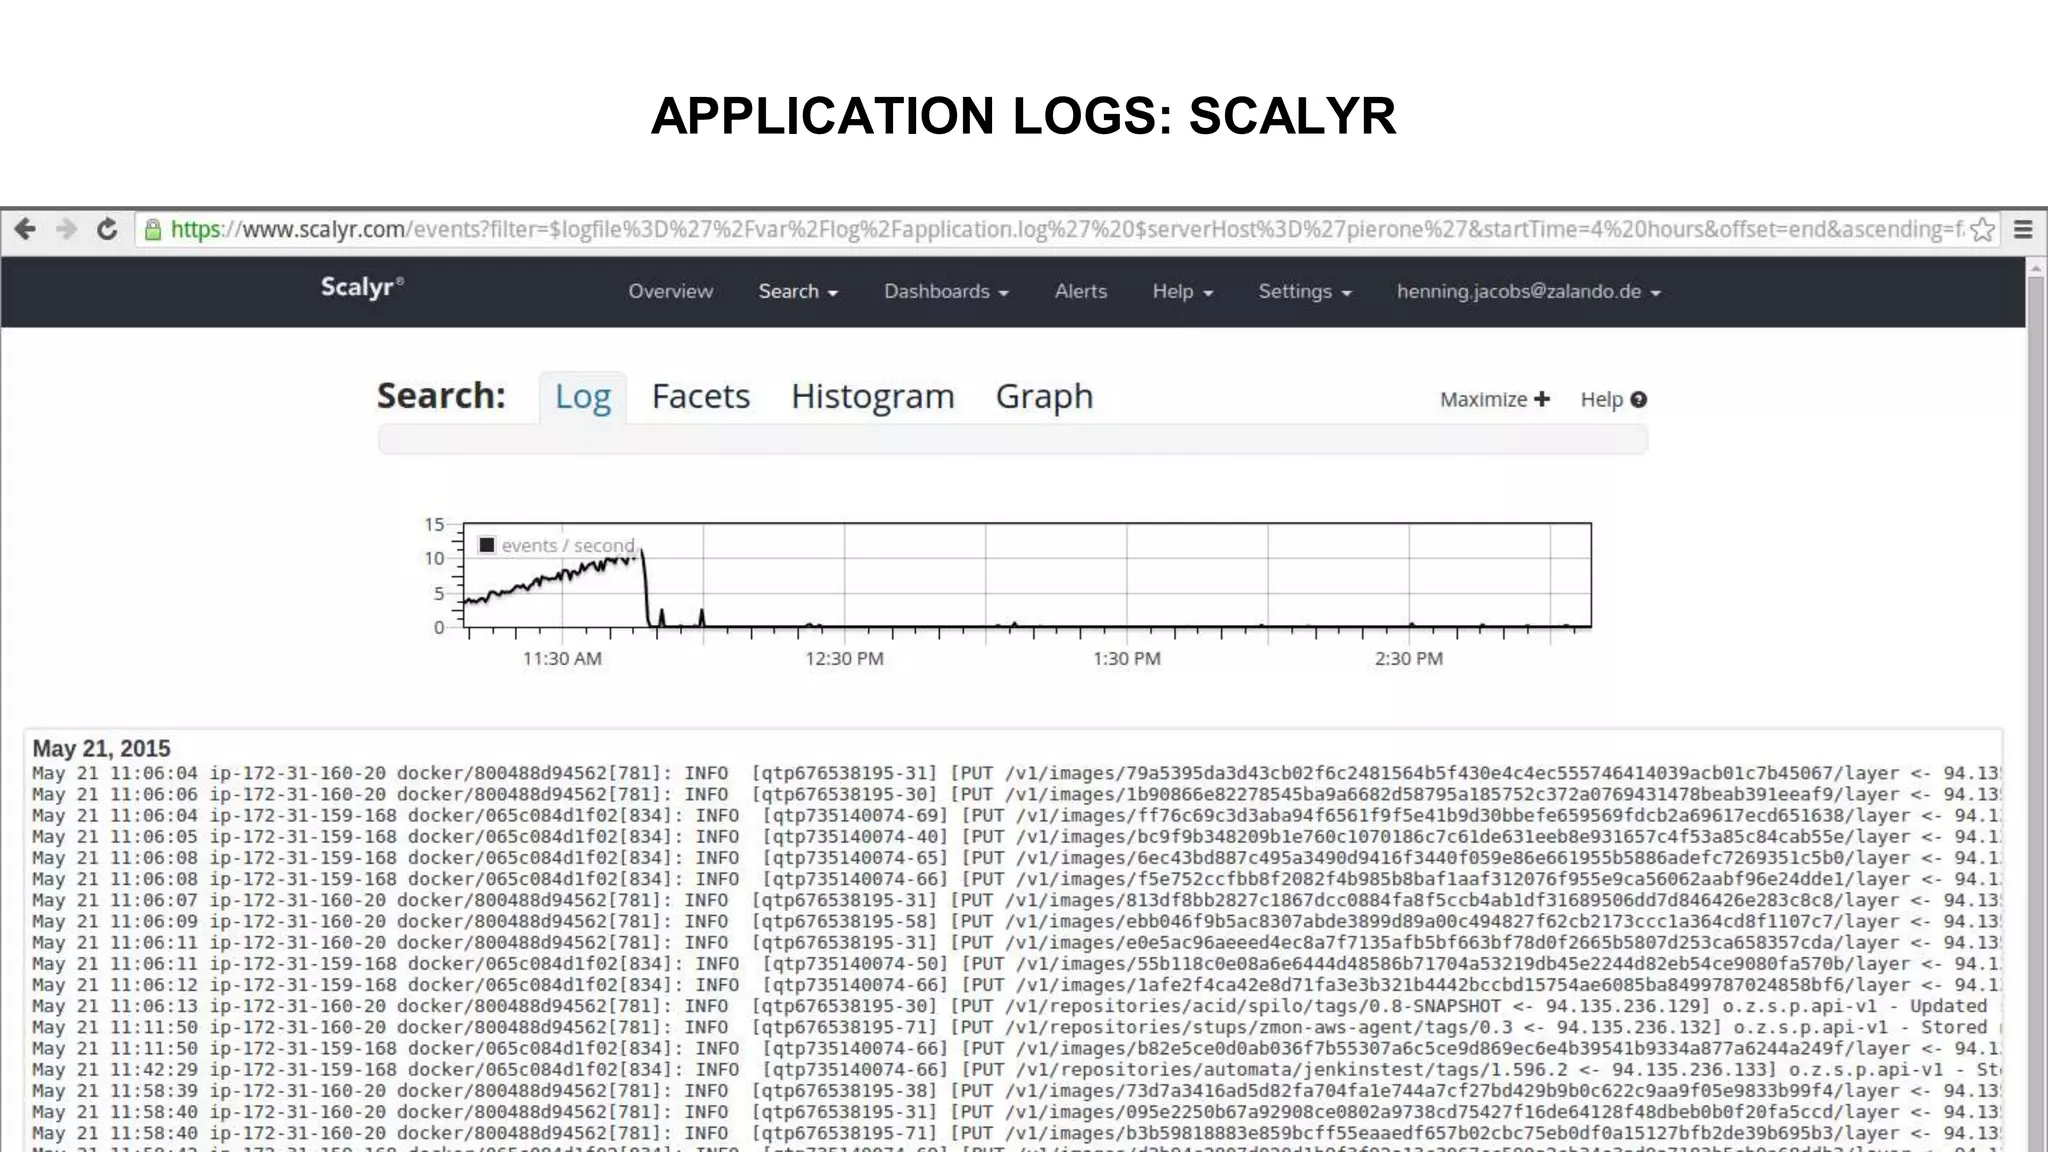Screen dimensions: 2048x1152
Task: Reload the page with refresh icon
Action: (107, 229)
